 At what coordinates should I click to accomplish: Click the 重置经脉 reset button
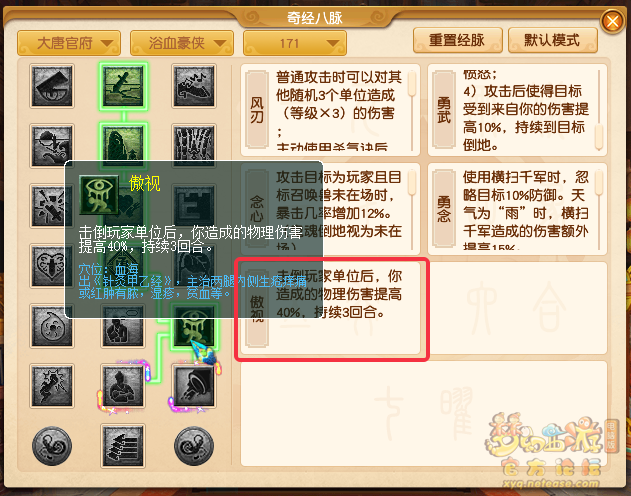458,40
